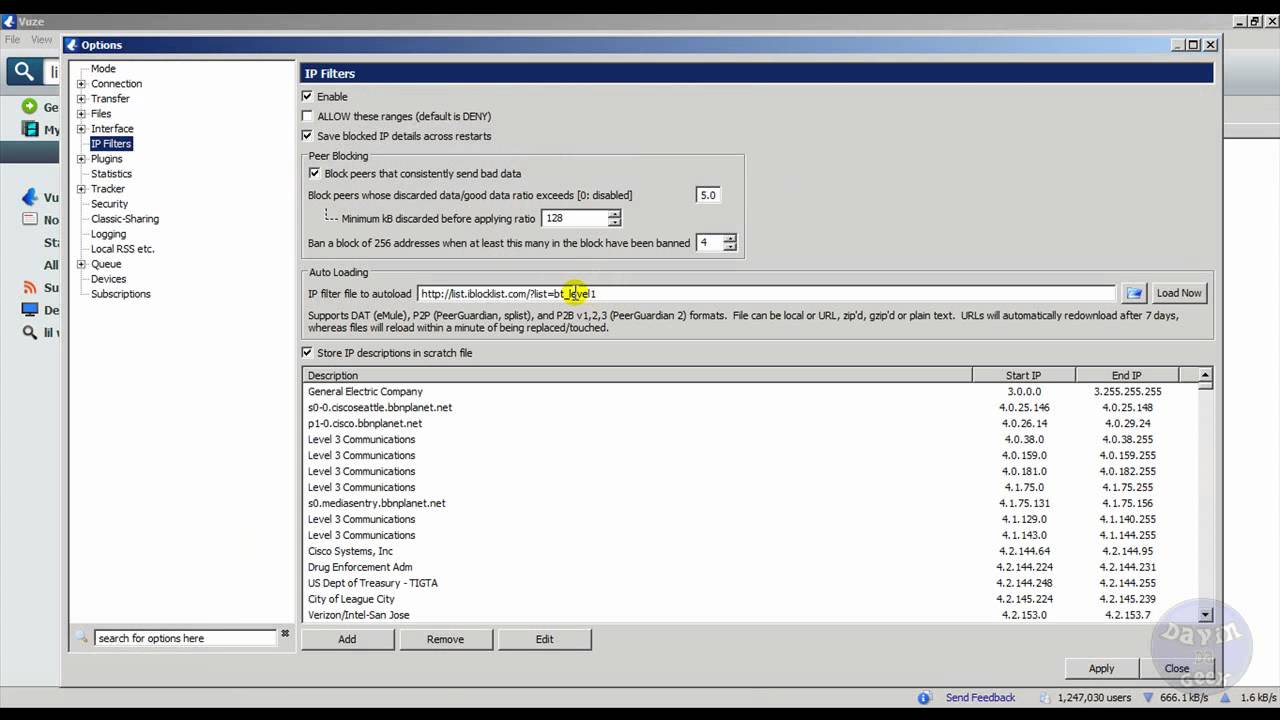Sort by the Start IP column header
The image size is (1280, 720).
[x=1023, y=375]
